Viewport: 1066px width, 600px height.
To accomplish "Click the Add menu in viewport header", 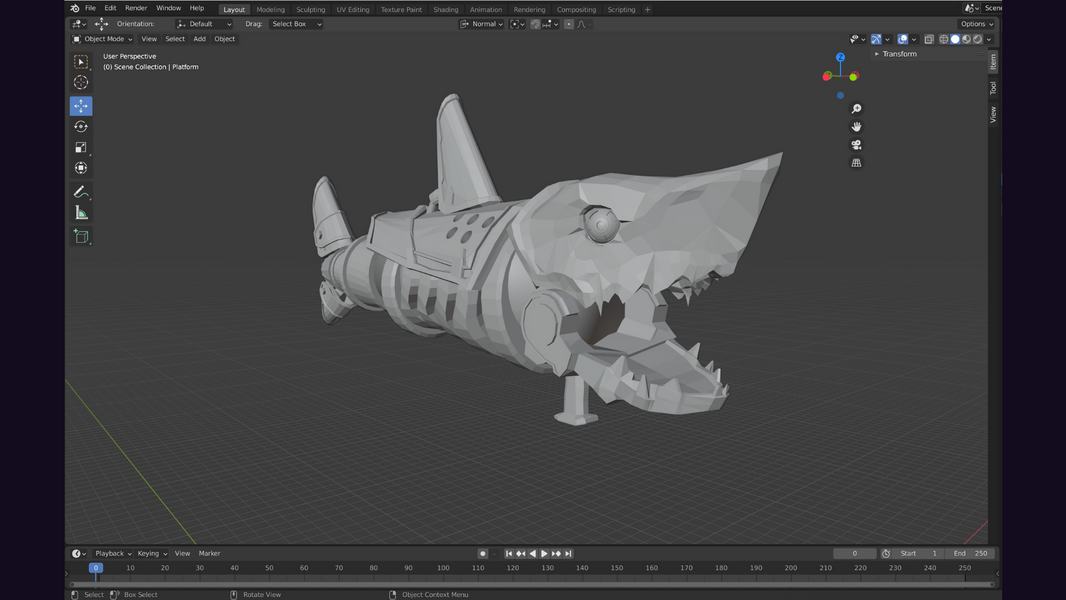I will click(x=199, y=39).
